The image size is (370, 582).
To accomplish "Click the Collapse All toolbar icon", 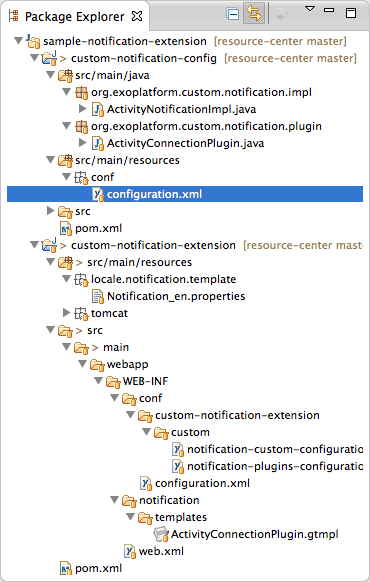I will pyautogui.click(x=232, y=14).
